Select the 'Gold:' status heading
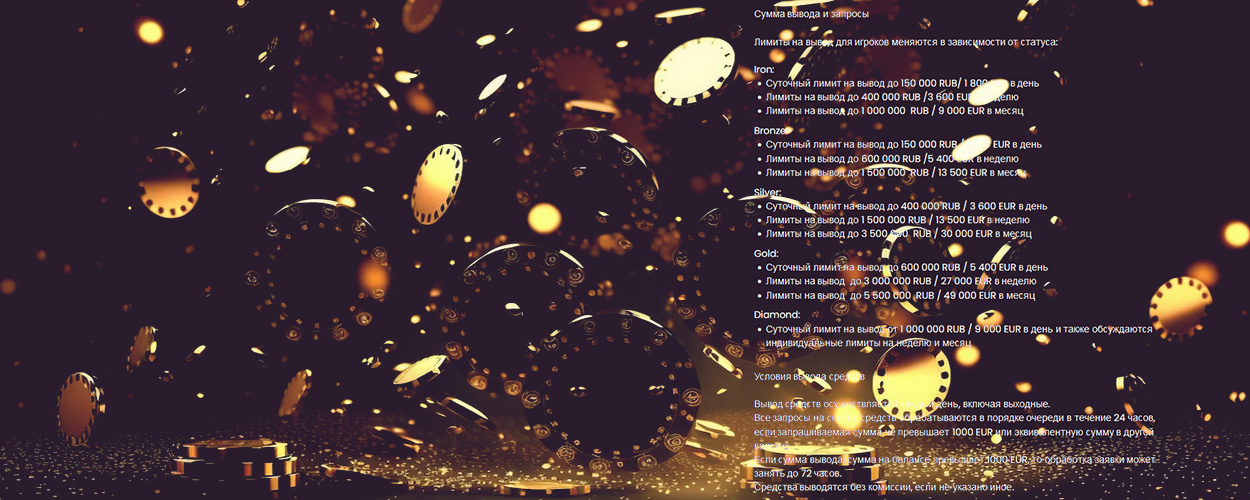 pos(766,254)
